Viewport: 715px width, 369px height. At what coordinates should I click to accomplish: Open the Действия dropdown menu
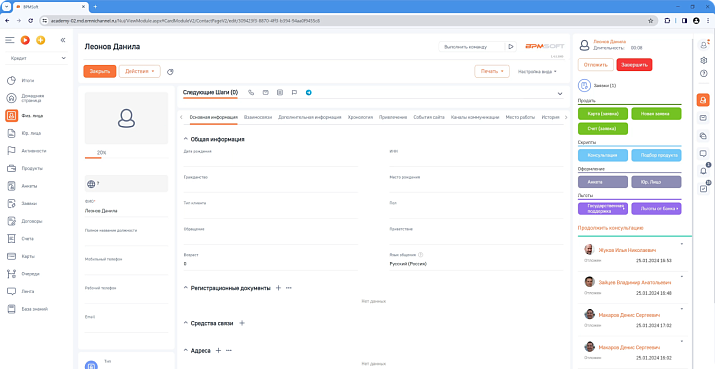click(140, 72)
